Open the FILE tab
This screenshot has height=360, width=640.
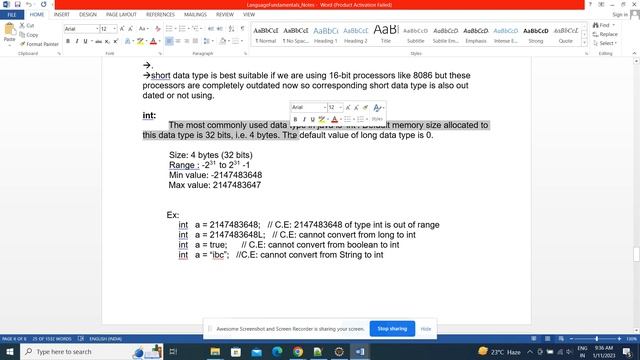pos(12,15)
